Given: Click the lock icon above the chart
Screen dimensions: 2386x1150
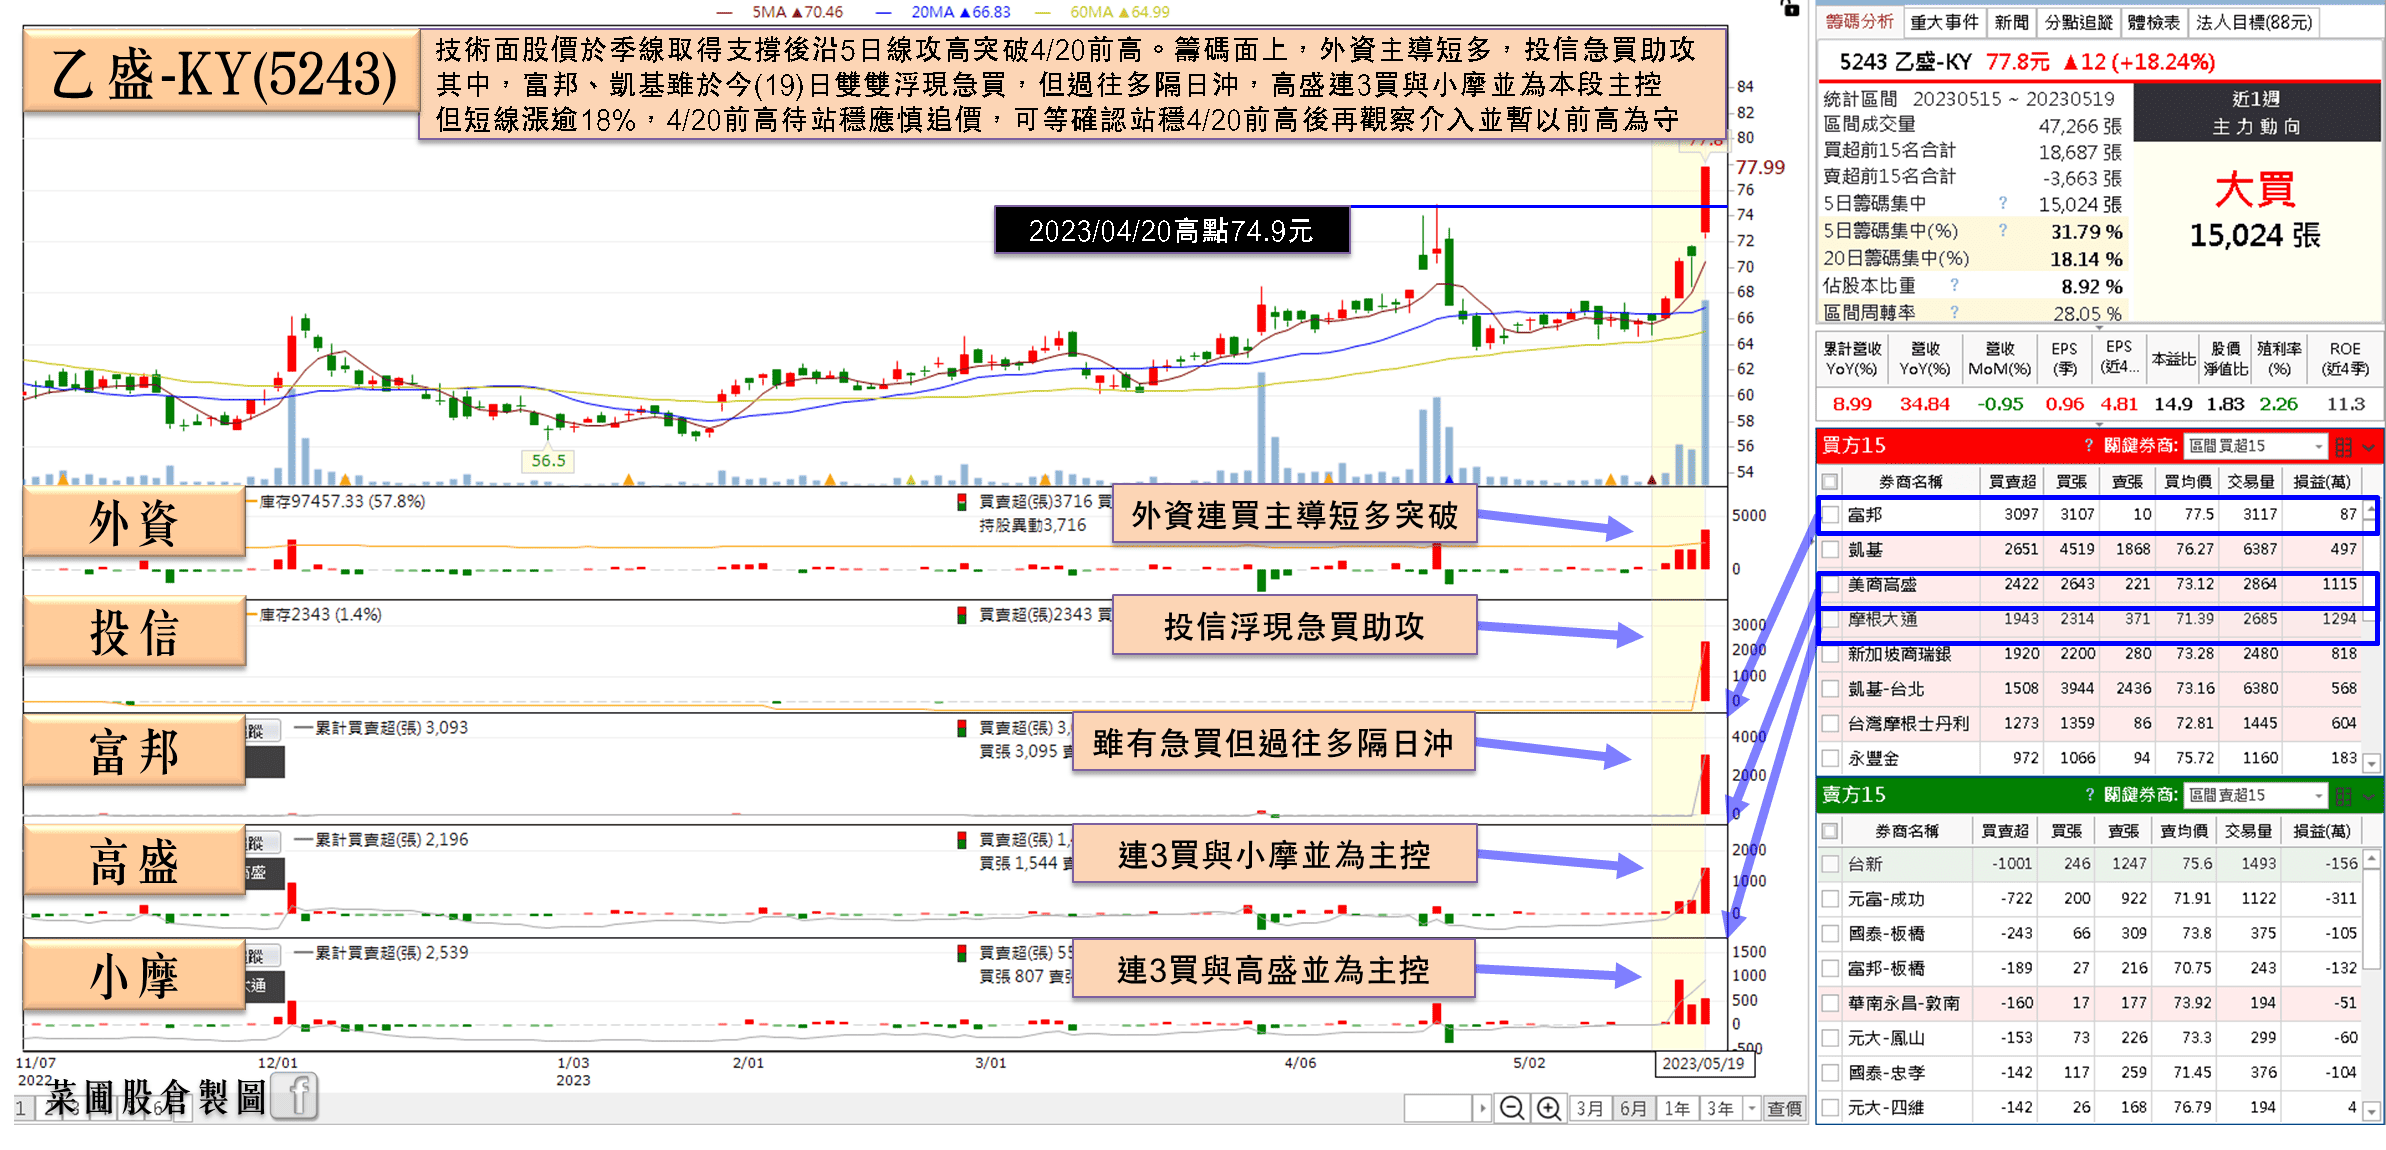Looking at the screenshot, I should 1790,8.
